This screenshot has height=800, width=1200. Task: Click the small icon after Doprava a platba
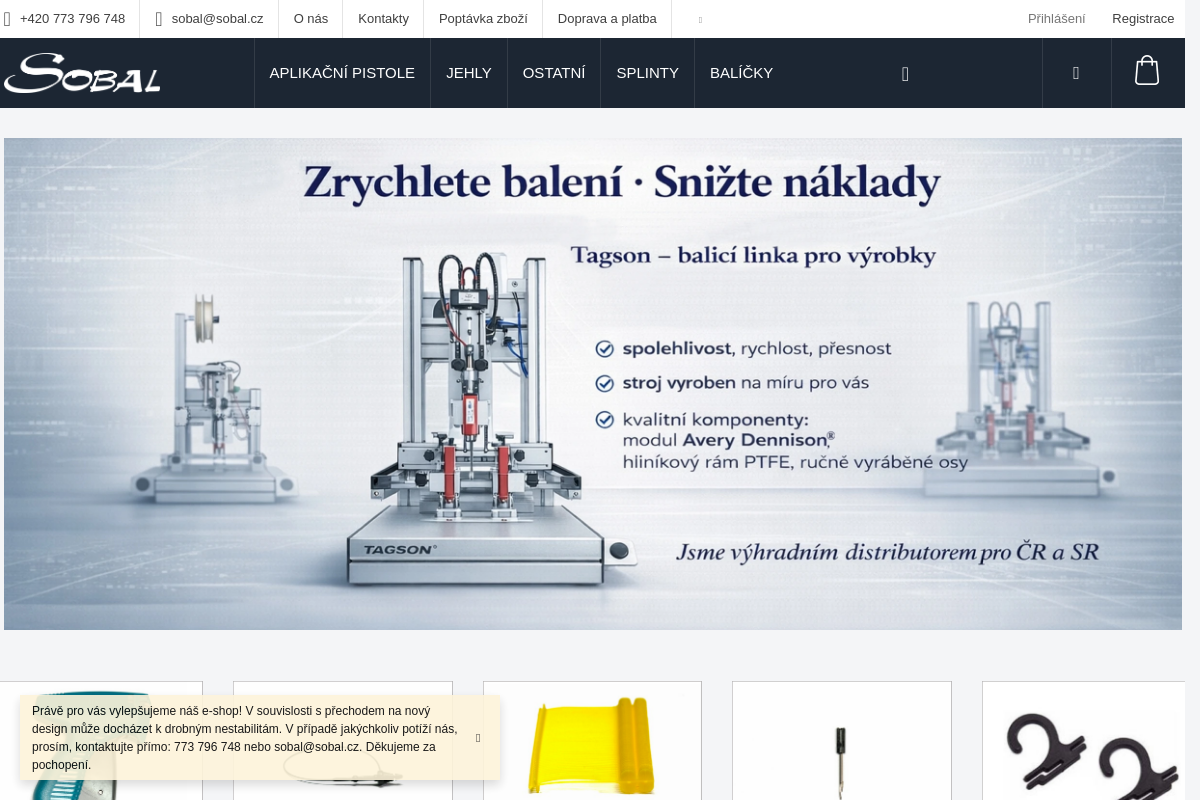coord(700,20)
